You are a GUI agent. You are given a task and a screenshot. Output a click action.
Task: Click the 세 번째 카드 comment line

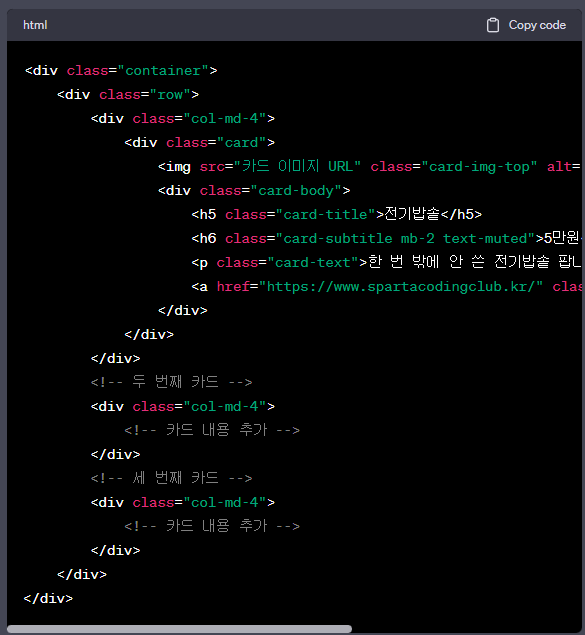[171, 478]
